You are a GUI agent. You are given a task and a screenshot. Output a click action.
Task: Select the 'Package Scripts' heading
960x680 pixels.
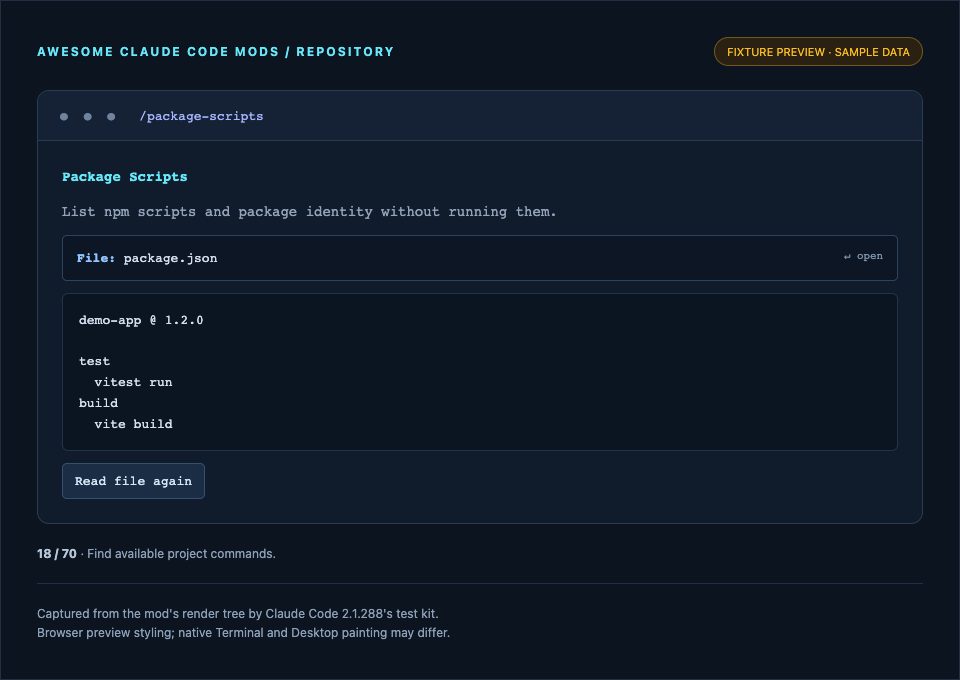[x=125, y=177]
